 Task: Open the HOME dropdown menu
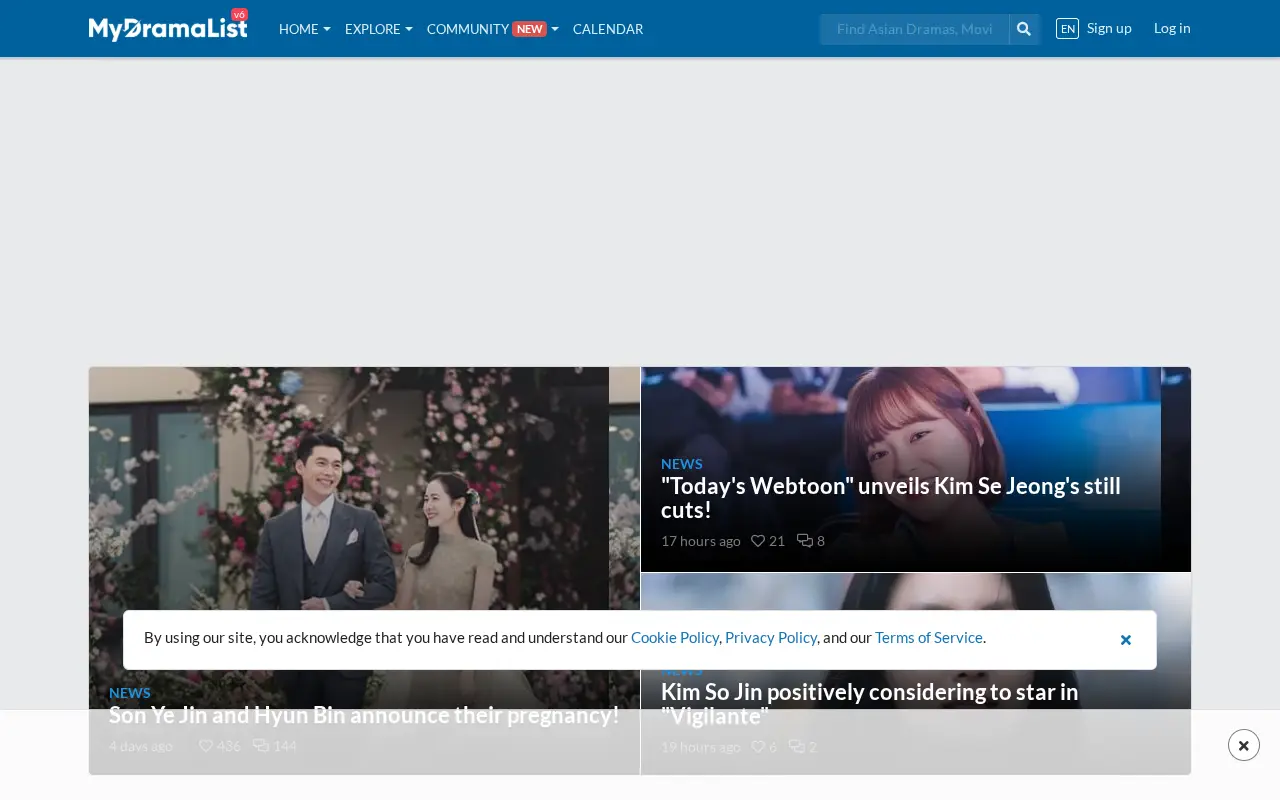click(305, 29)
